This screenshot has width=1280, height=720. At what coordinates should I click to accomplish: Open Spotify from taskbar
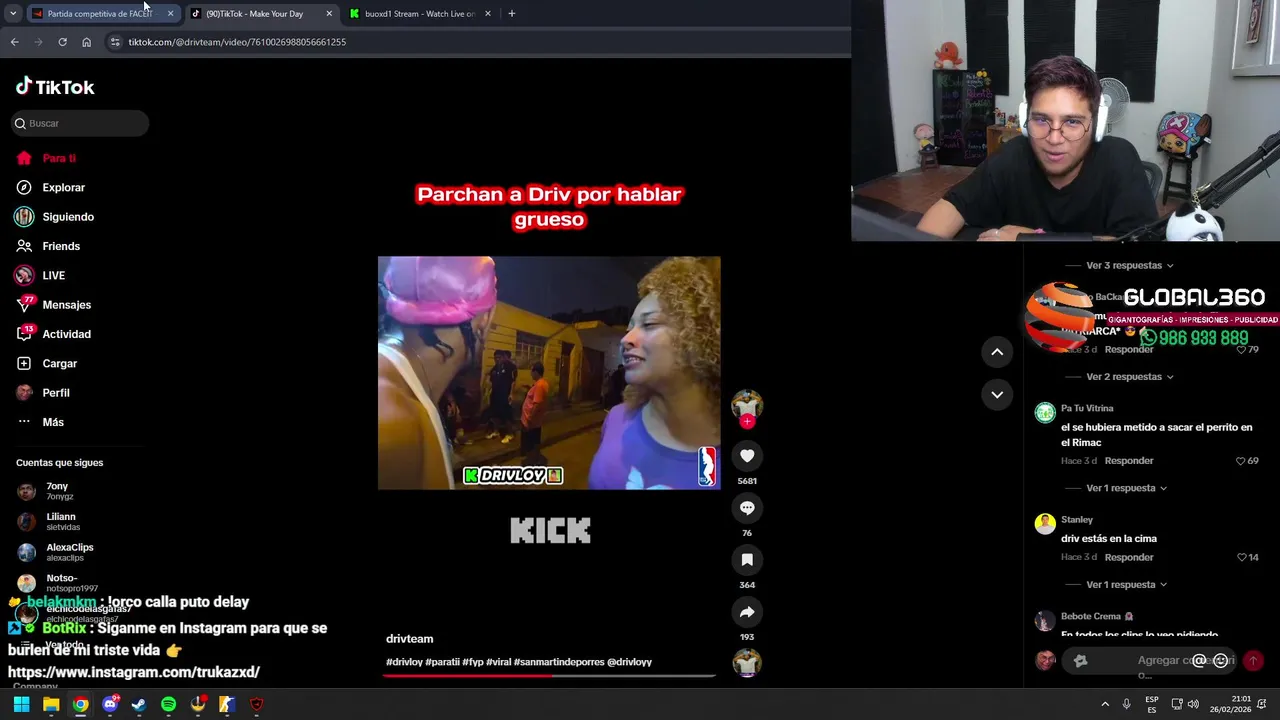click(x=168, y=705)
